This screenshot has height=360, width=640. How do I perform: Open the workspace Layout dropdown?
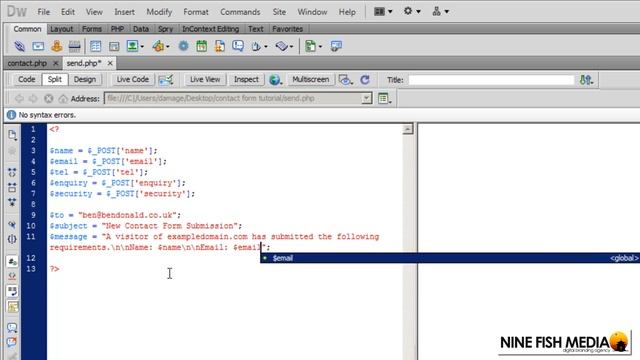(383, 11)
